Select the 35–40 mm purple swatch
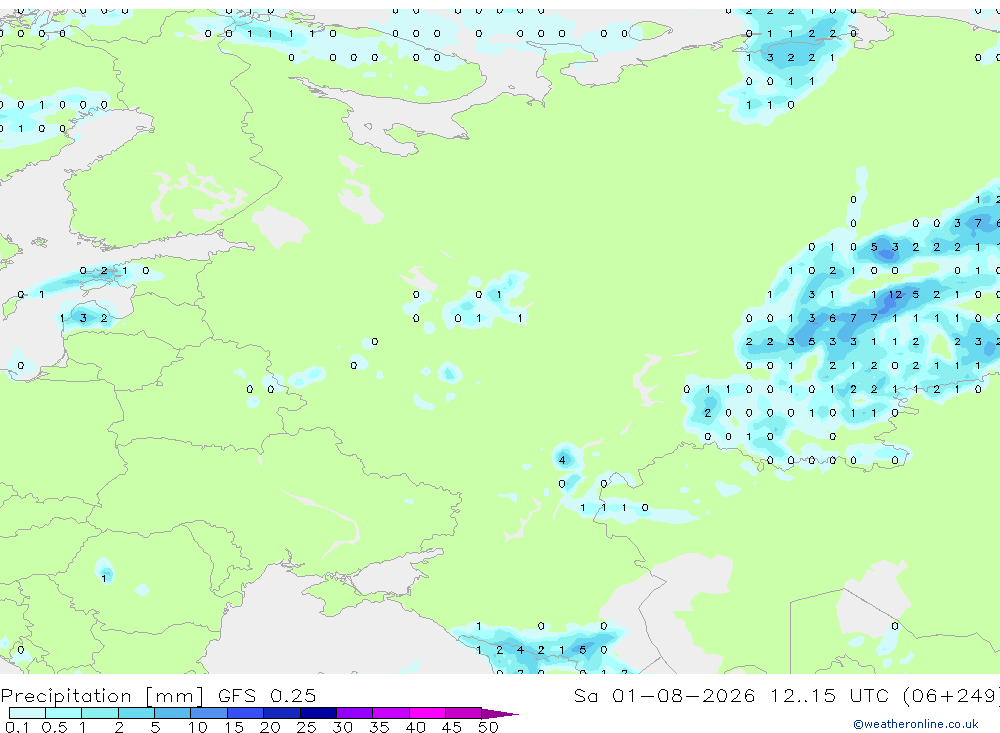 (391, 713)
